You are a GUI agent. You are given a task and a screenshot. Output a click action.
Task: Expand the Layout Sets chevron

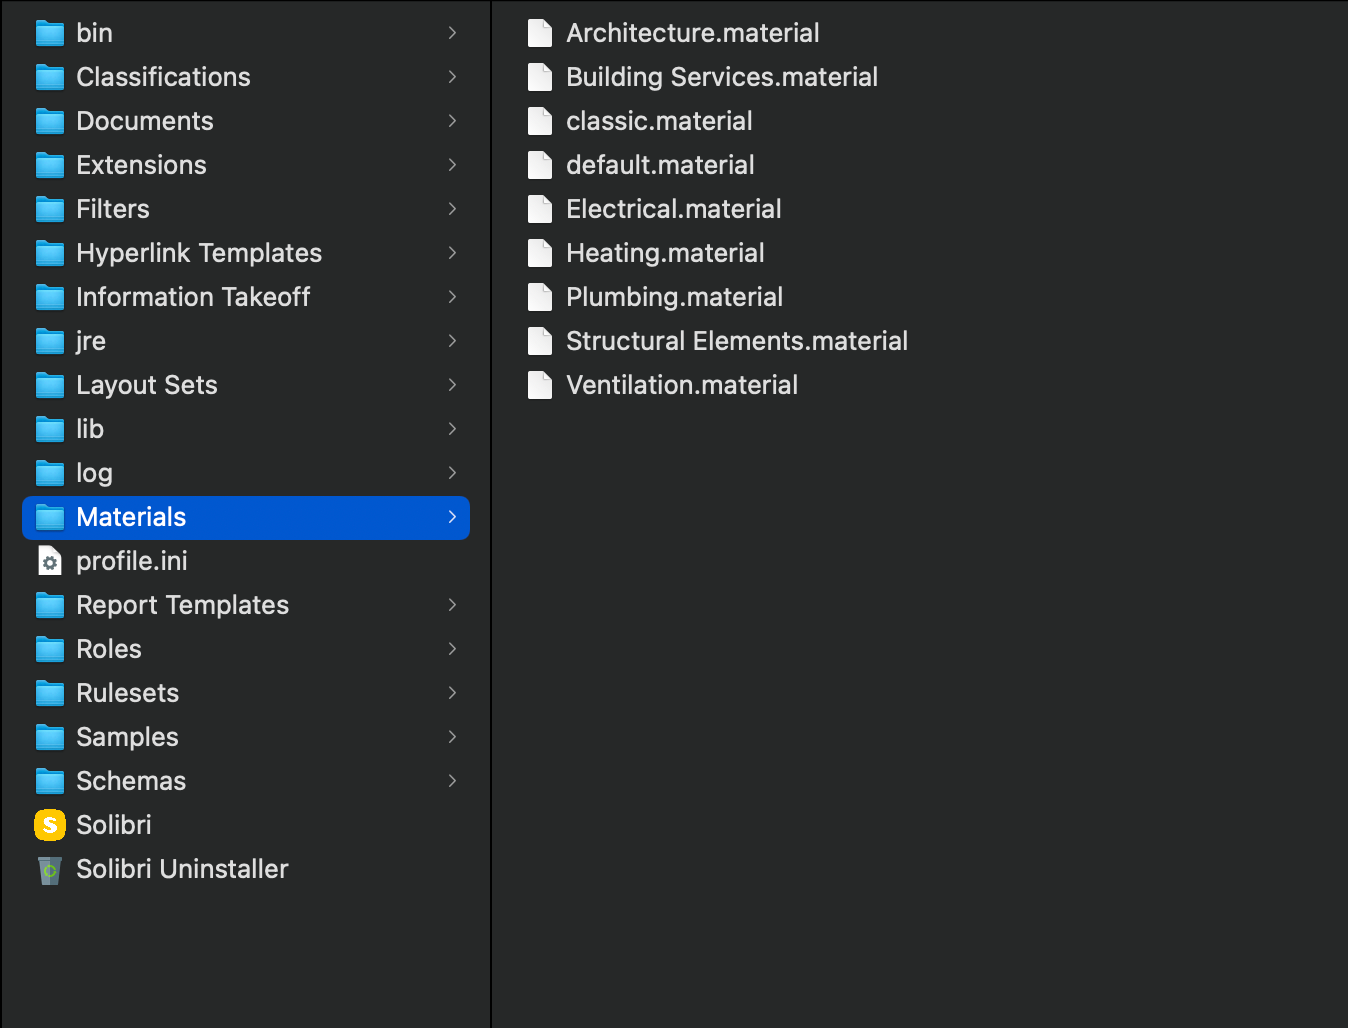(452, 385)
